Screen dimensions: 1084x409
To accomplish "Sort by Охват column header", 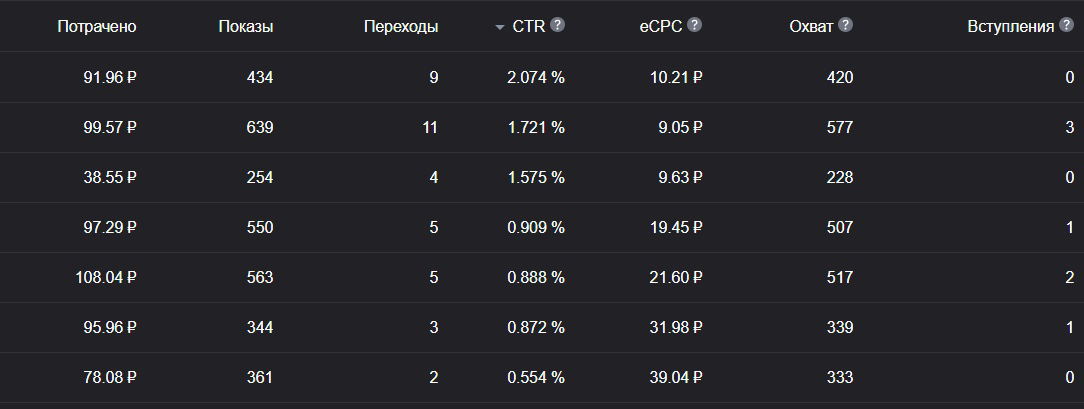I will [x=811, y=26].
